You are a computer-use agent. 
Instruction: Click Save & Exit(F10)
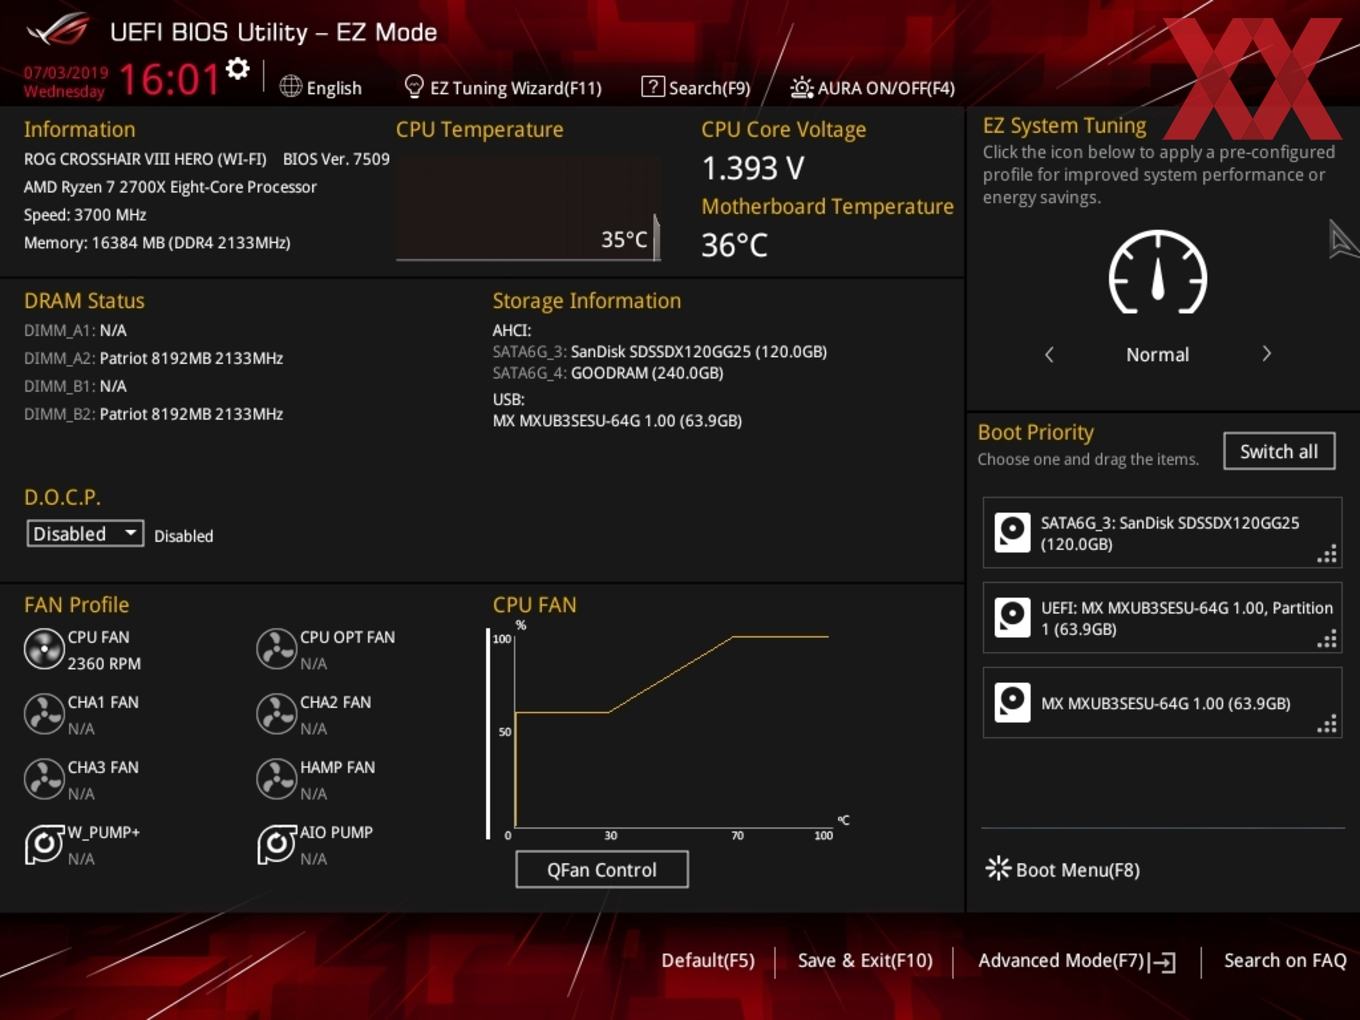pyautogui.click(x=865, y=960)
